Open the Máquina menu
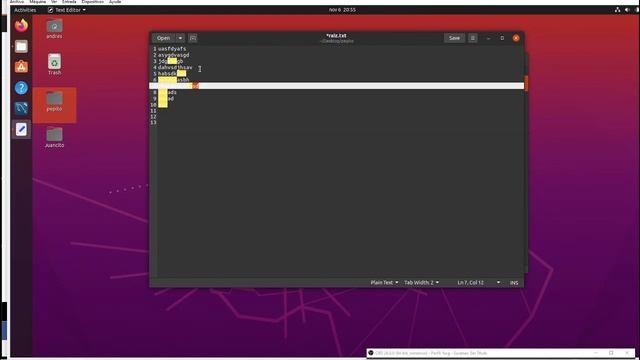The width and height of the screenshot is (640, 360). pyautogui.click(x=38, y=2)
